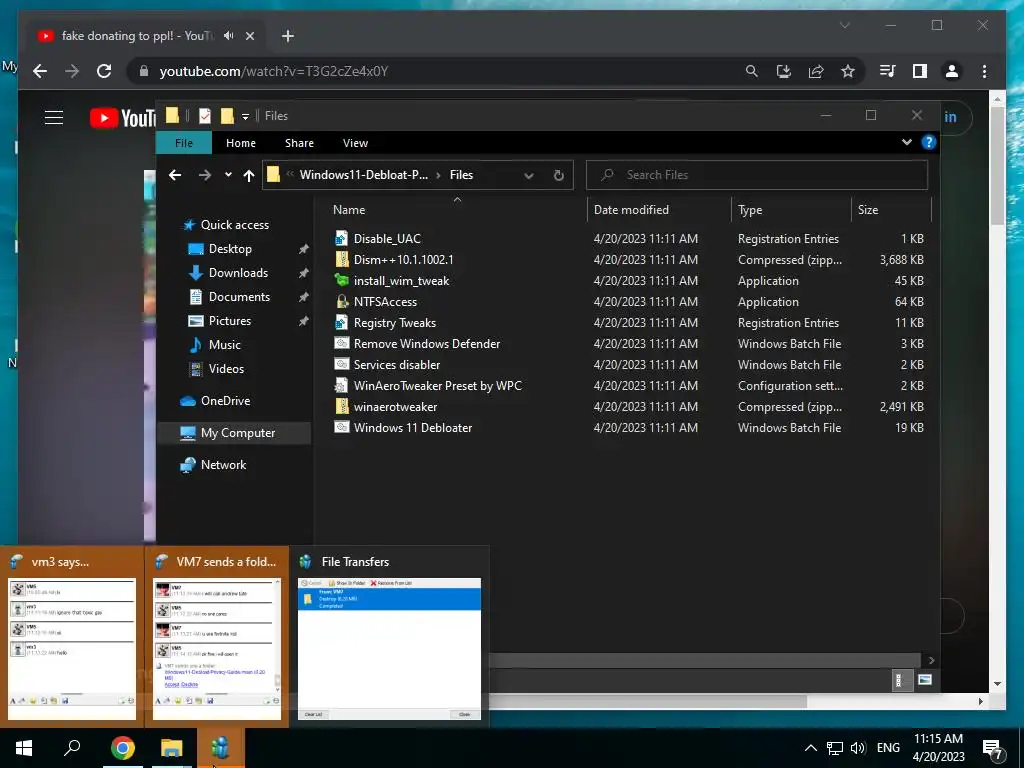Click the install app icon in address bar

point(784,71)
